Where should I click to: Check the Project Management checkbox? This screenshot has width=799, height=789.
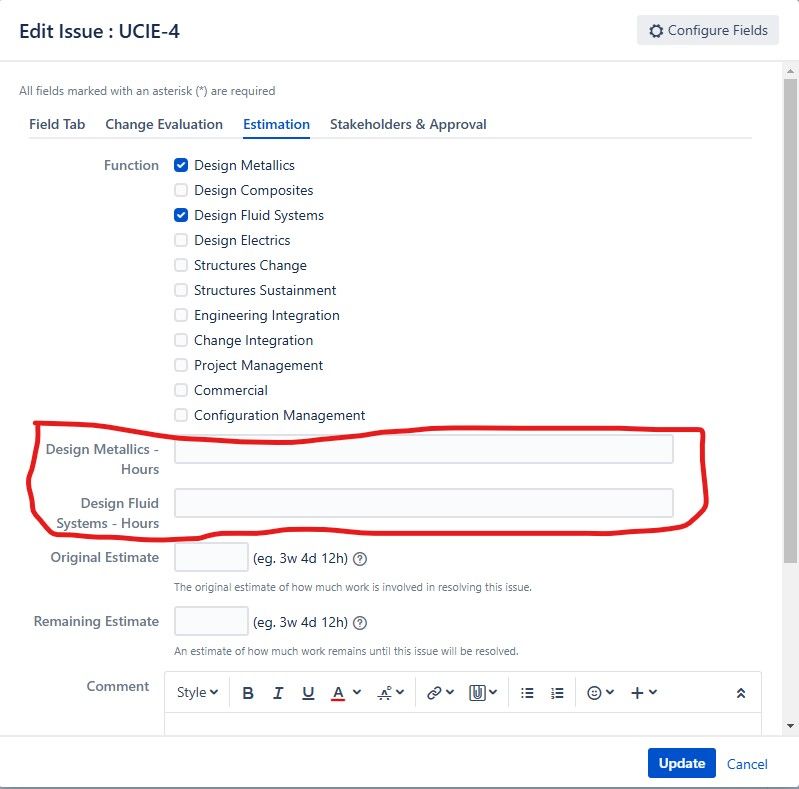[x=181, y=365]
